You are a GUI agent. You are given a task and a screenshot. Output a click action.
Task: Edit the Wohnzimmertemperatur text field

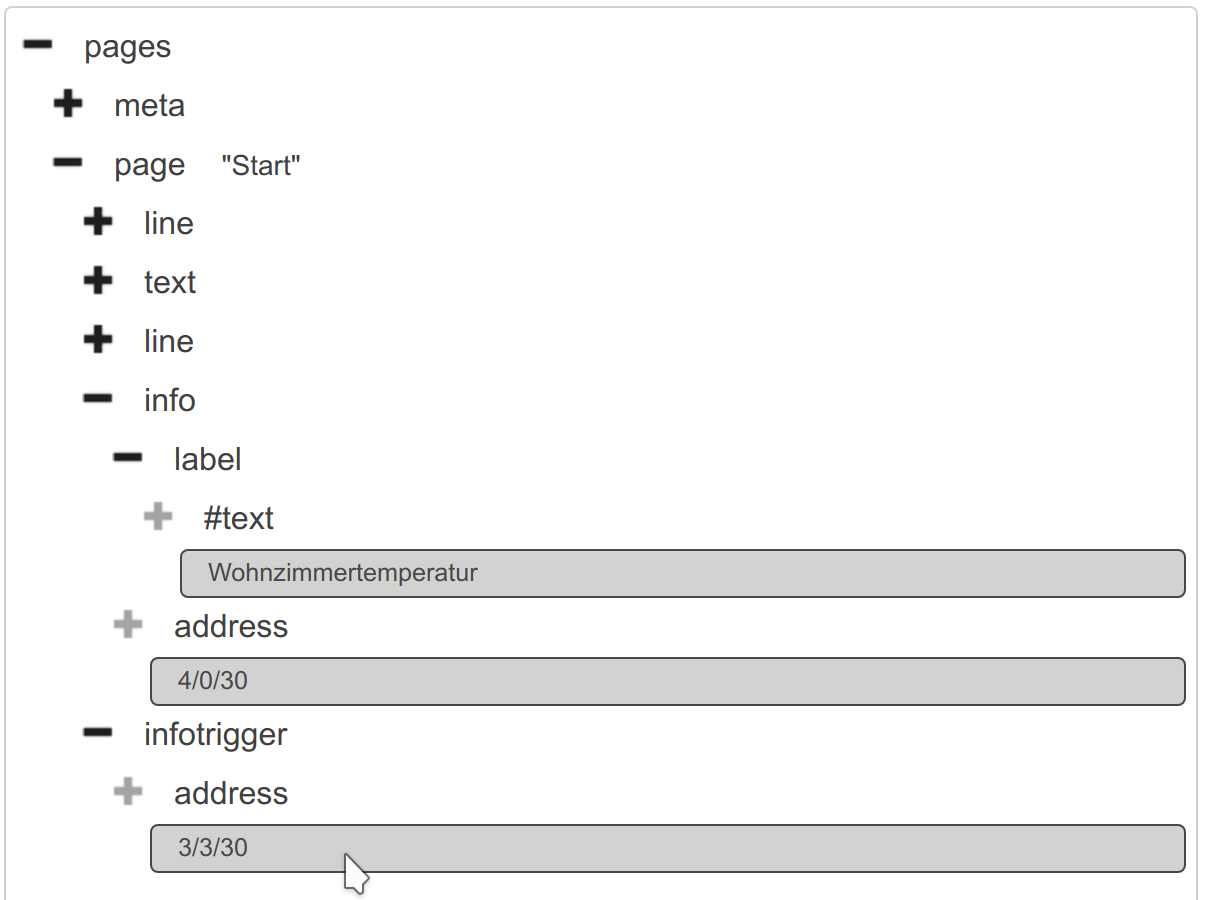point(683,573)
